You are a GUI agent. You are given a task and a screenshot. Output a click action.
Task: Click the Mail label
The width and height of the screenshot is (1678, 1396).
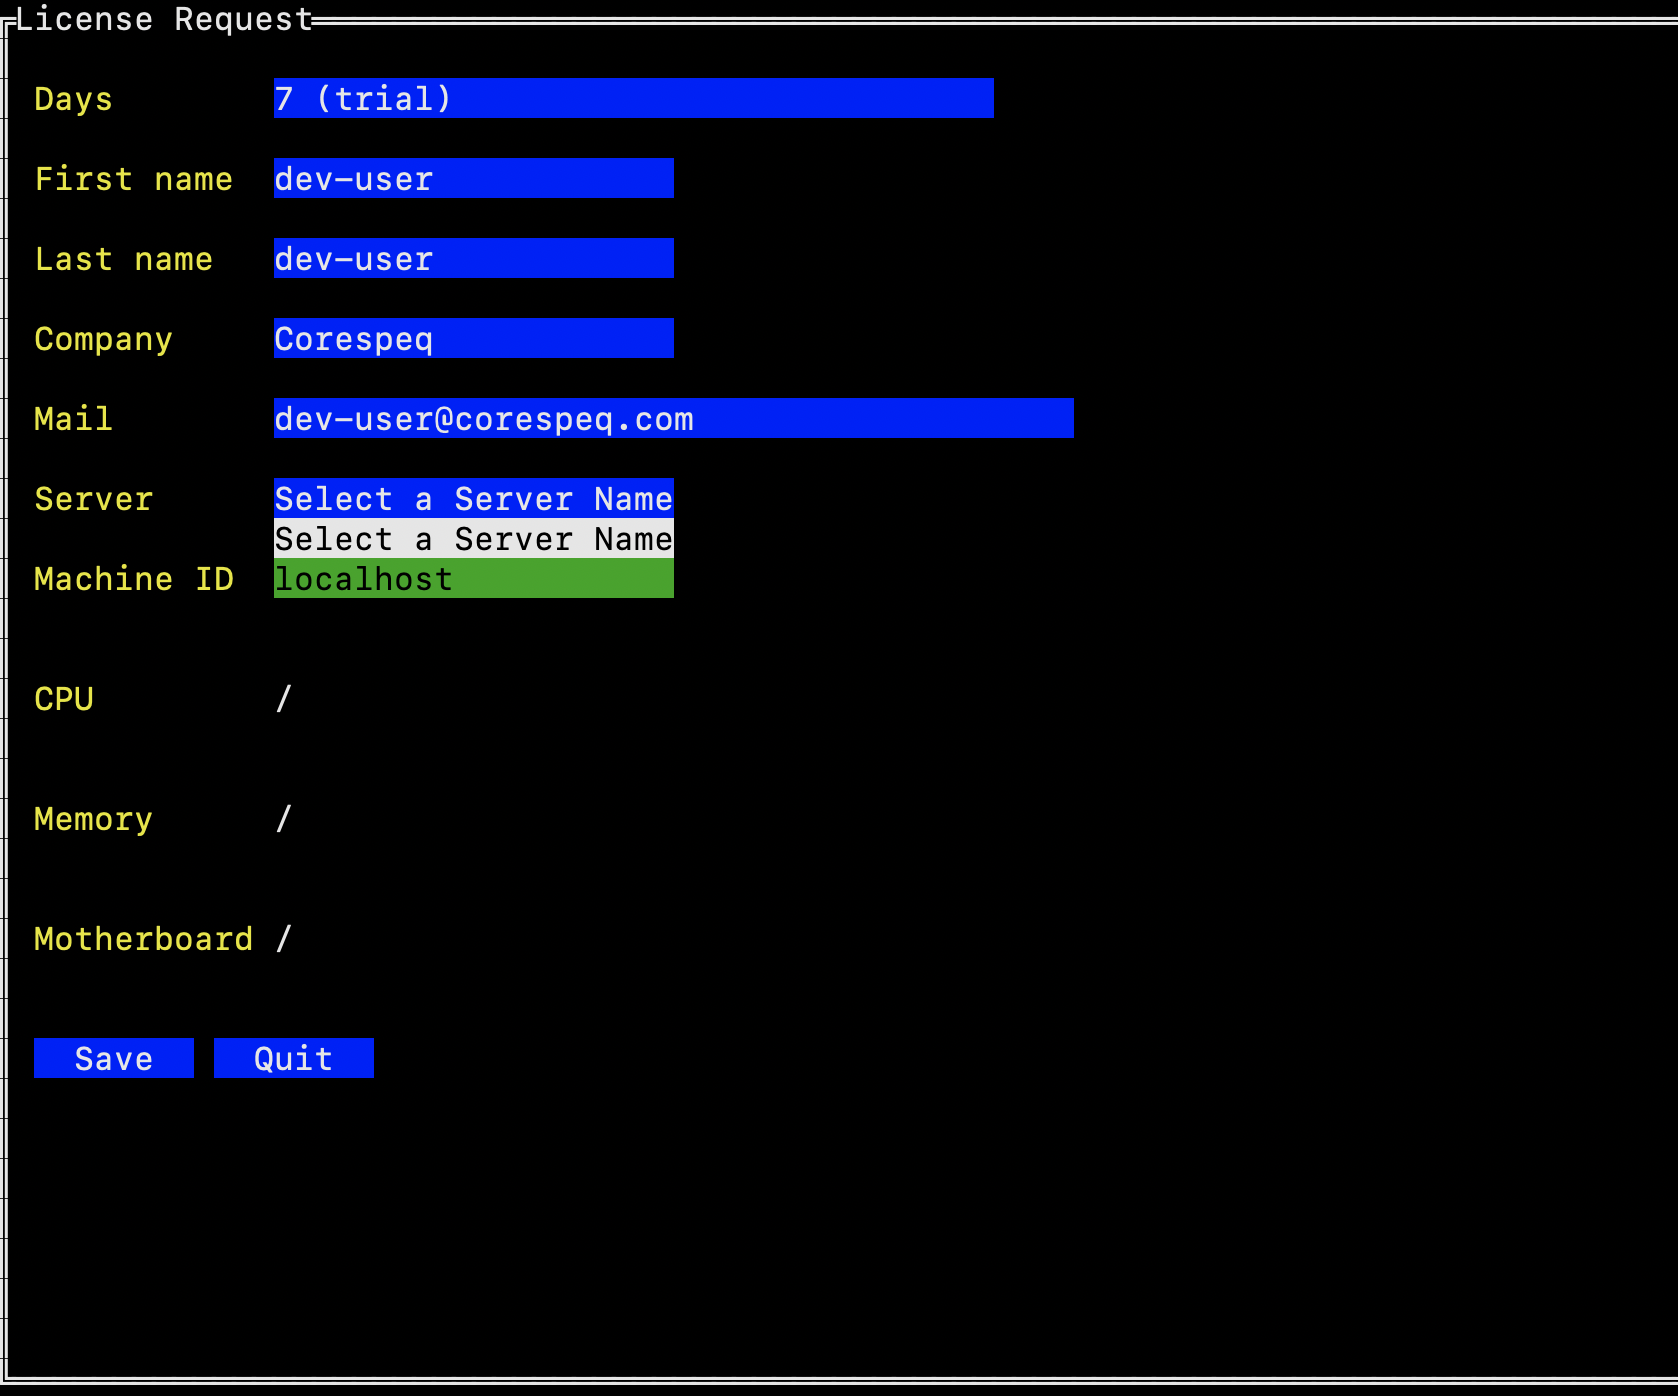73,419
